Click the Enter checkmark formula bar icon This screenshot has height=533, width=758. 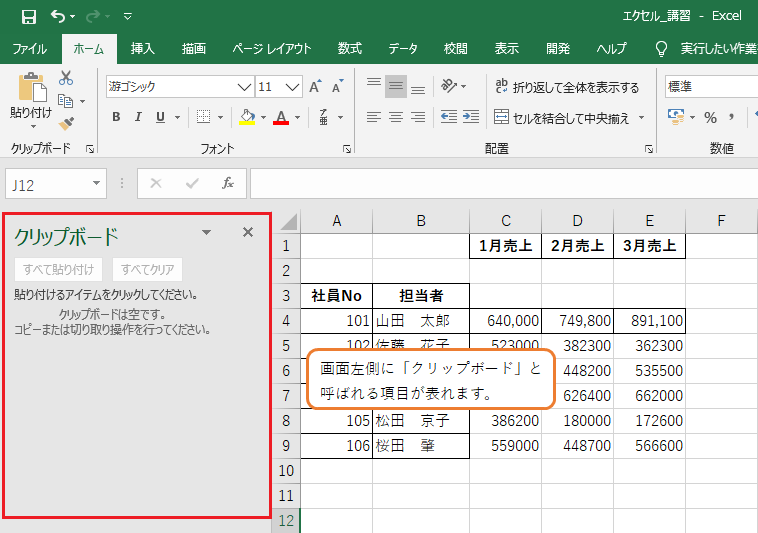192,184
